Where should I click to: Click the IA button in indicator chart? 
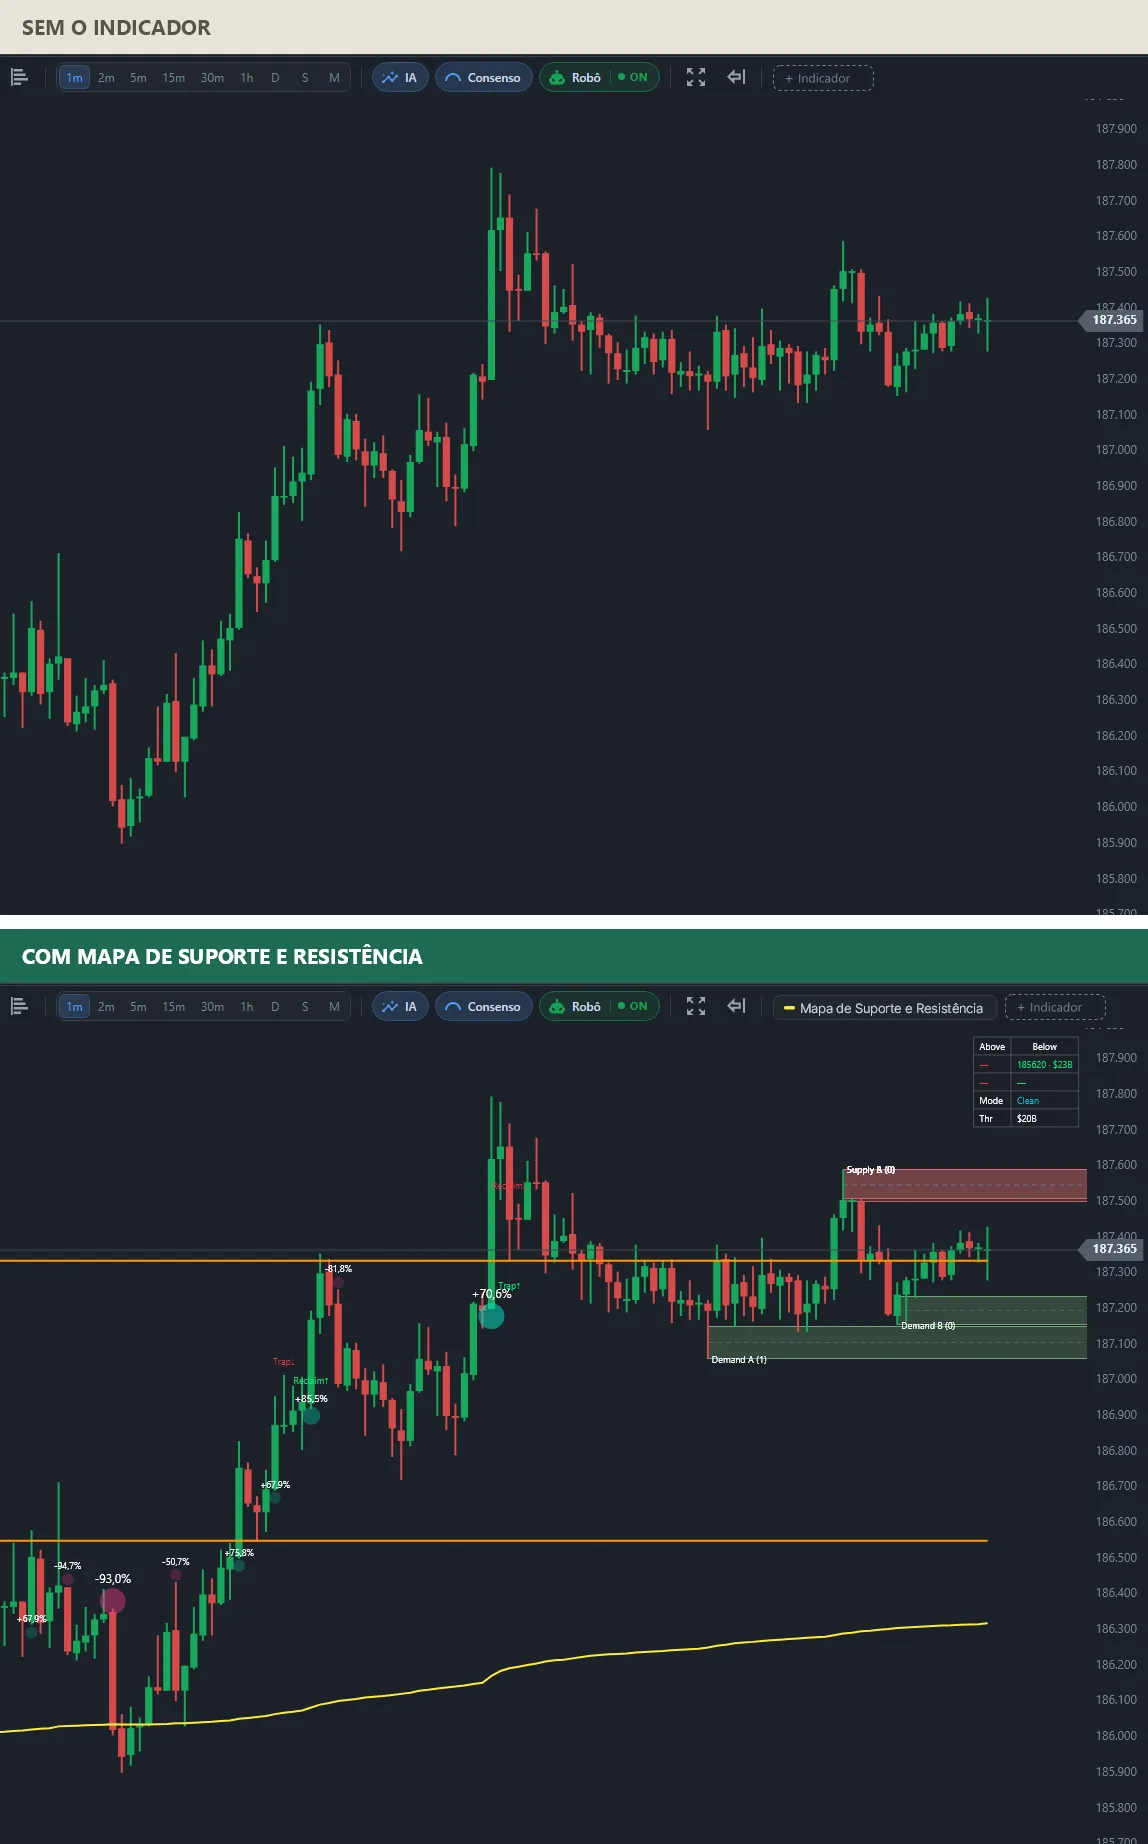(x=400, y=1006)
